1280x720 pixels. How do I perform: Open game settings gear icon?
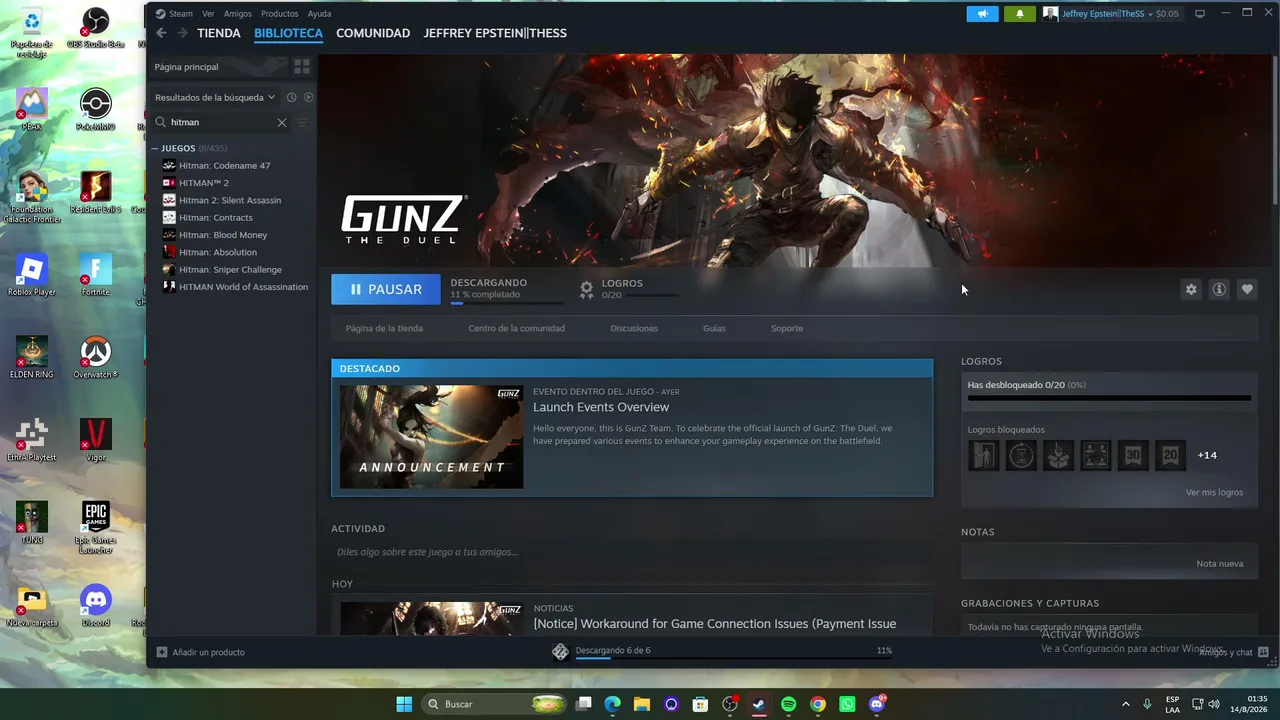1191,289
